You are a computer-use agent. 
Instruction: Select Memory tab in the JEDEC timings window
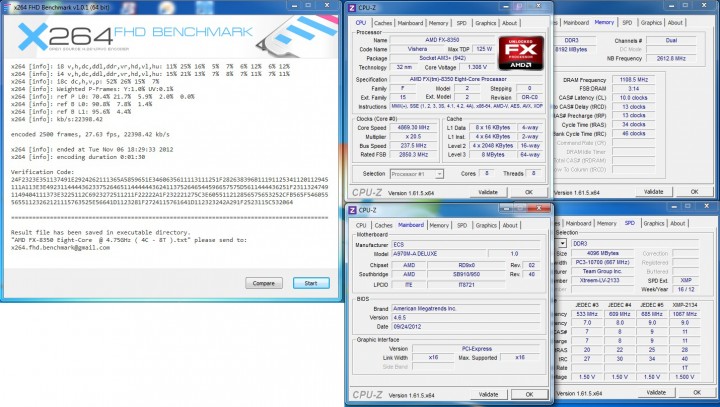click(606, 223)
